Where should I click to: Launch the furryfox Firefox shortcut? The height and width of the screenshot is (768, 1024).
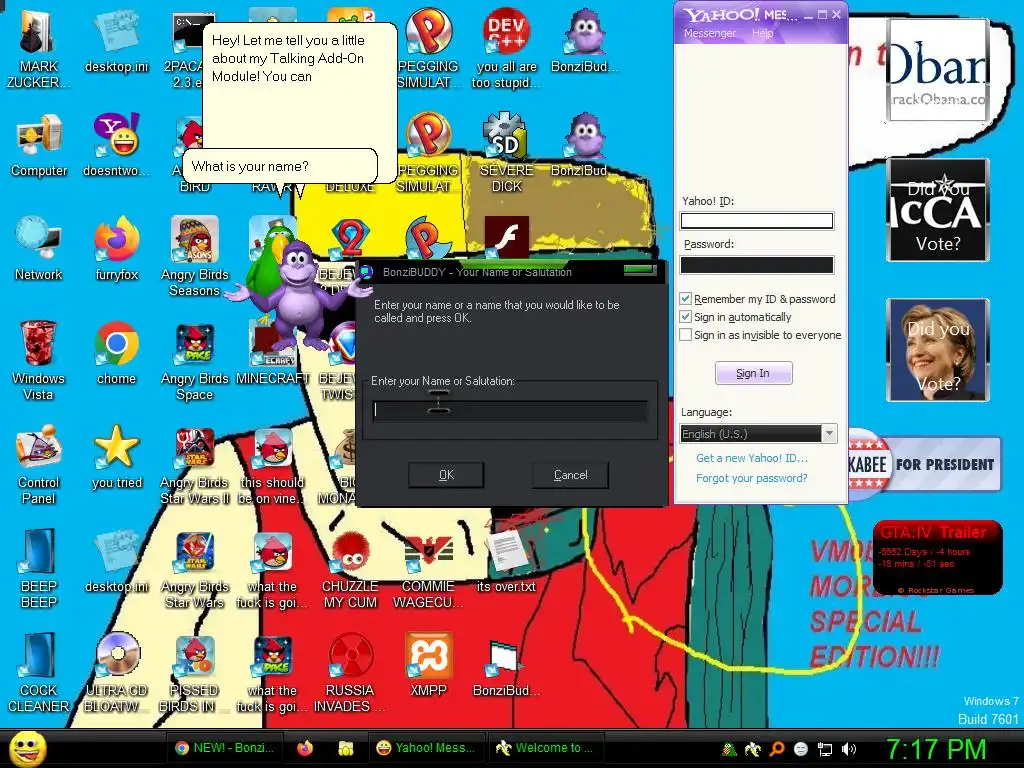pyautogui.click(x=116, y=250)
